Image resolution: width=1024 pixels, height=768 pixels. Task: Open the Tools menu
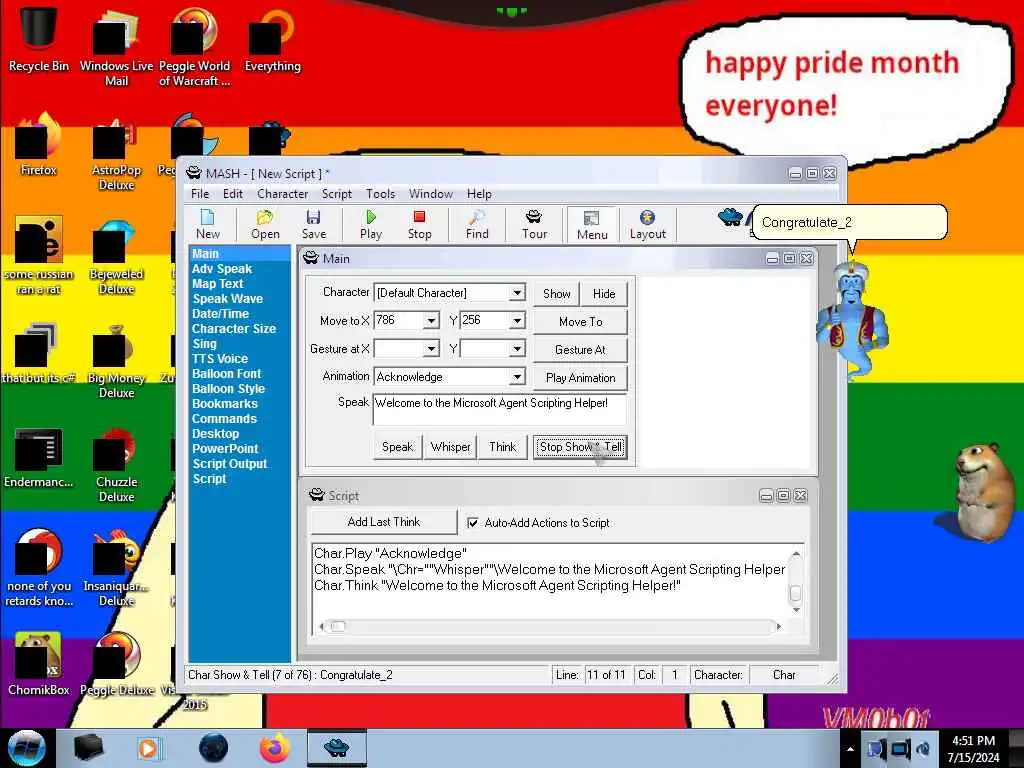(x=380, y=194)
